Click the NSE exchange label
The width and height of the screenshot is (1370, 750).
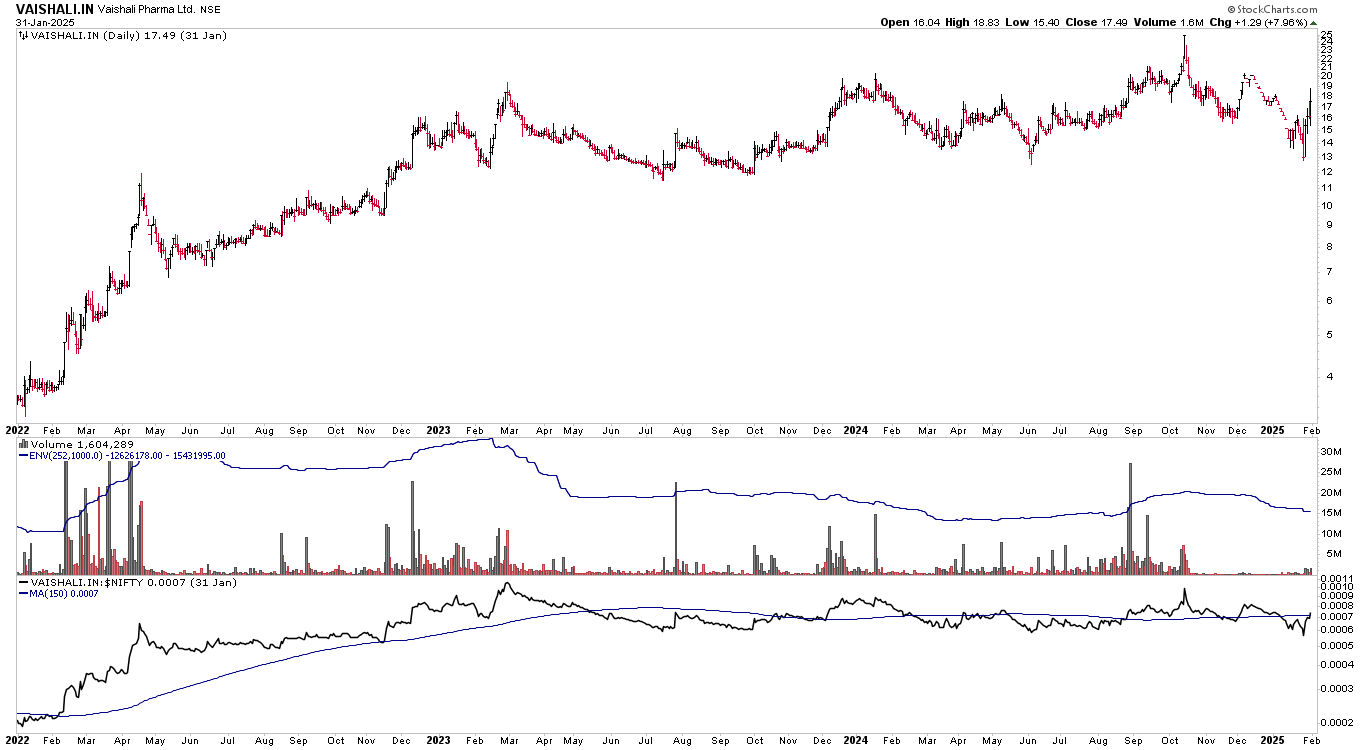tap(210, 9)
